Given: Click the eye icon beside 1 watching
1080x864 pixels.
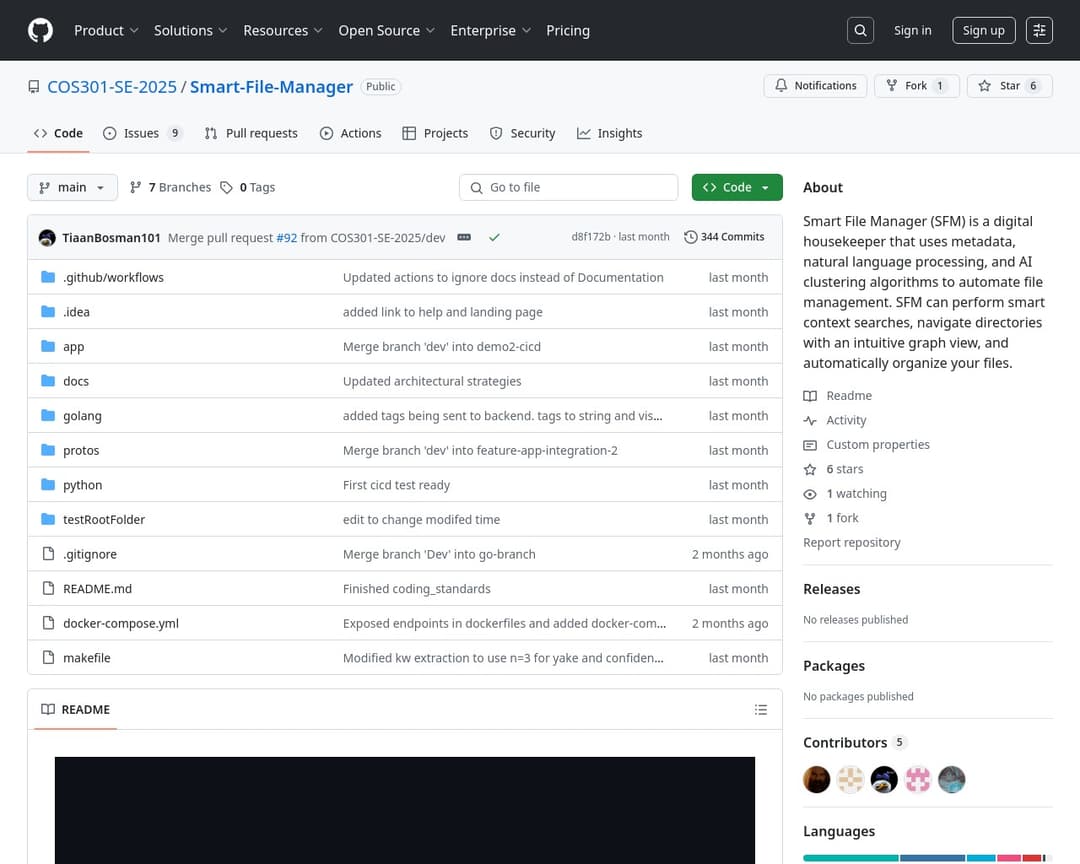Looking at the screenshot, I should 810,494.
